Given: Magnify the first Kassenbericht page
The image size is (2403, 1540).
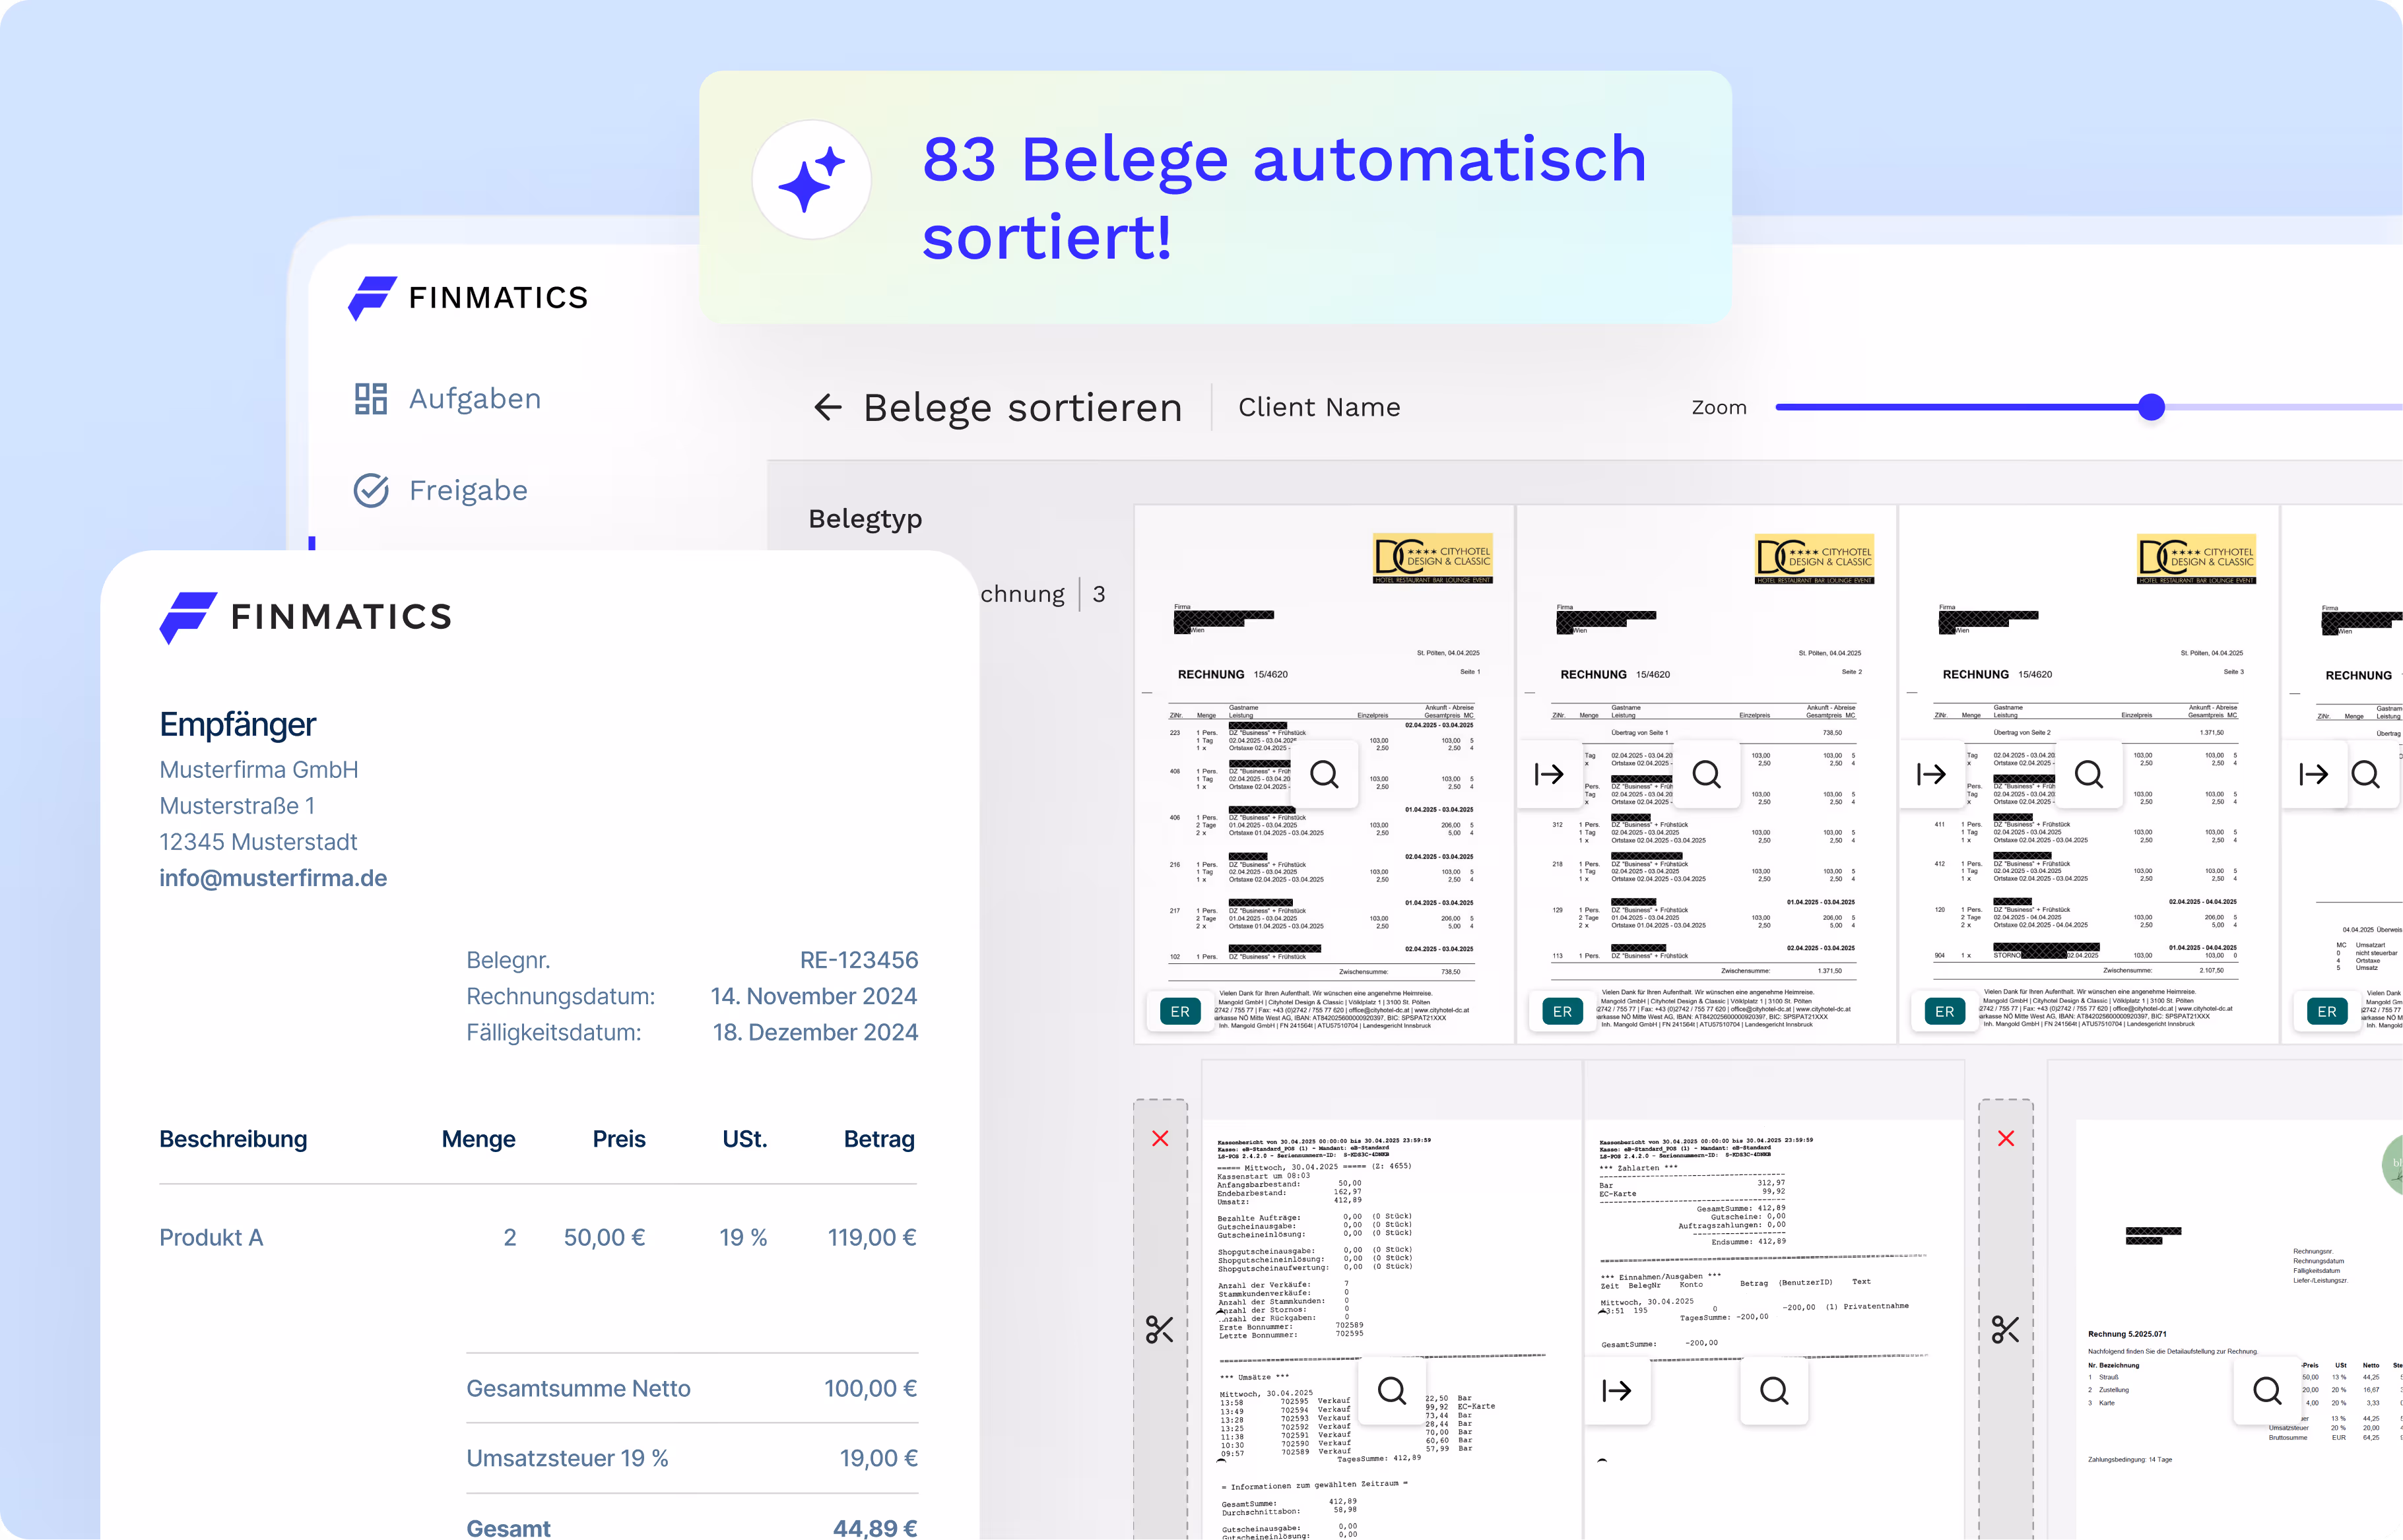Looking at the screenshot, I should [1392, 1391].
